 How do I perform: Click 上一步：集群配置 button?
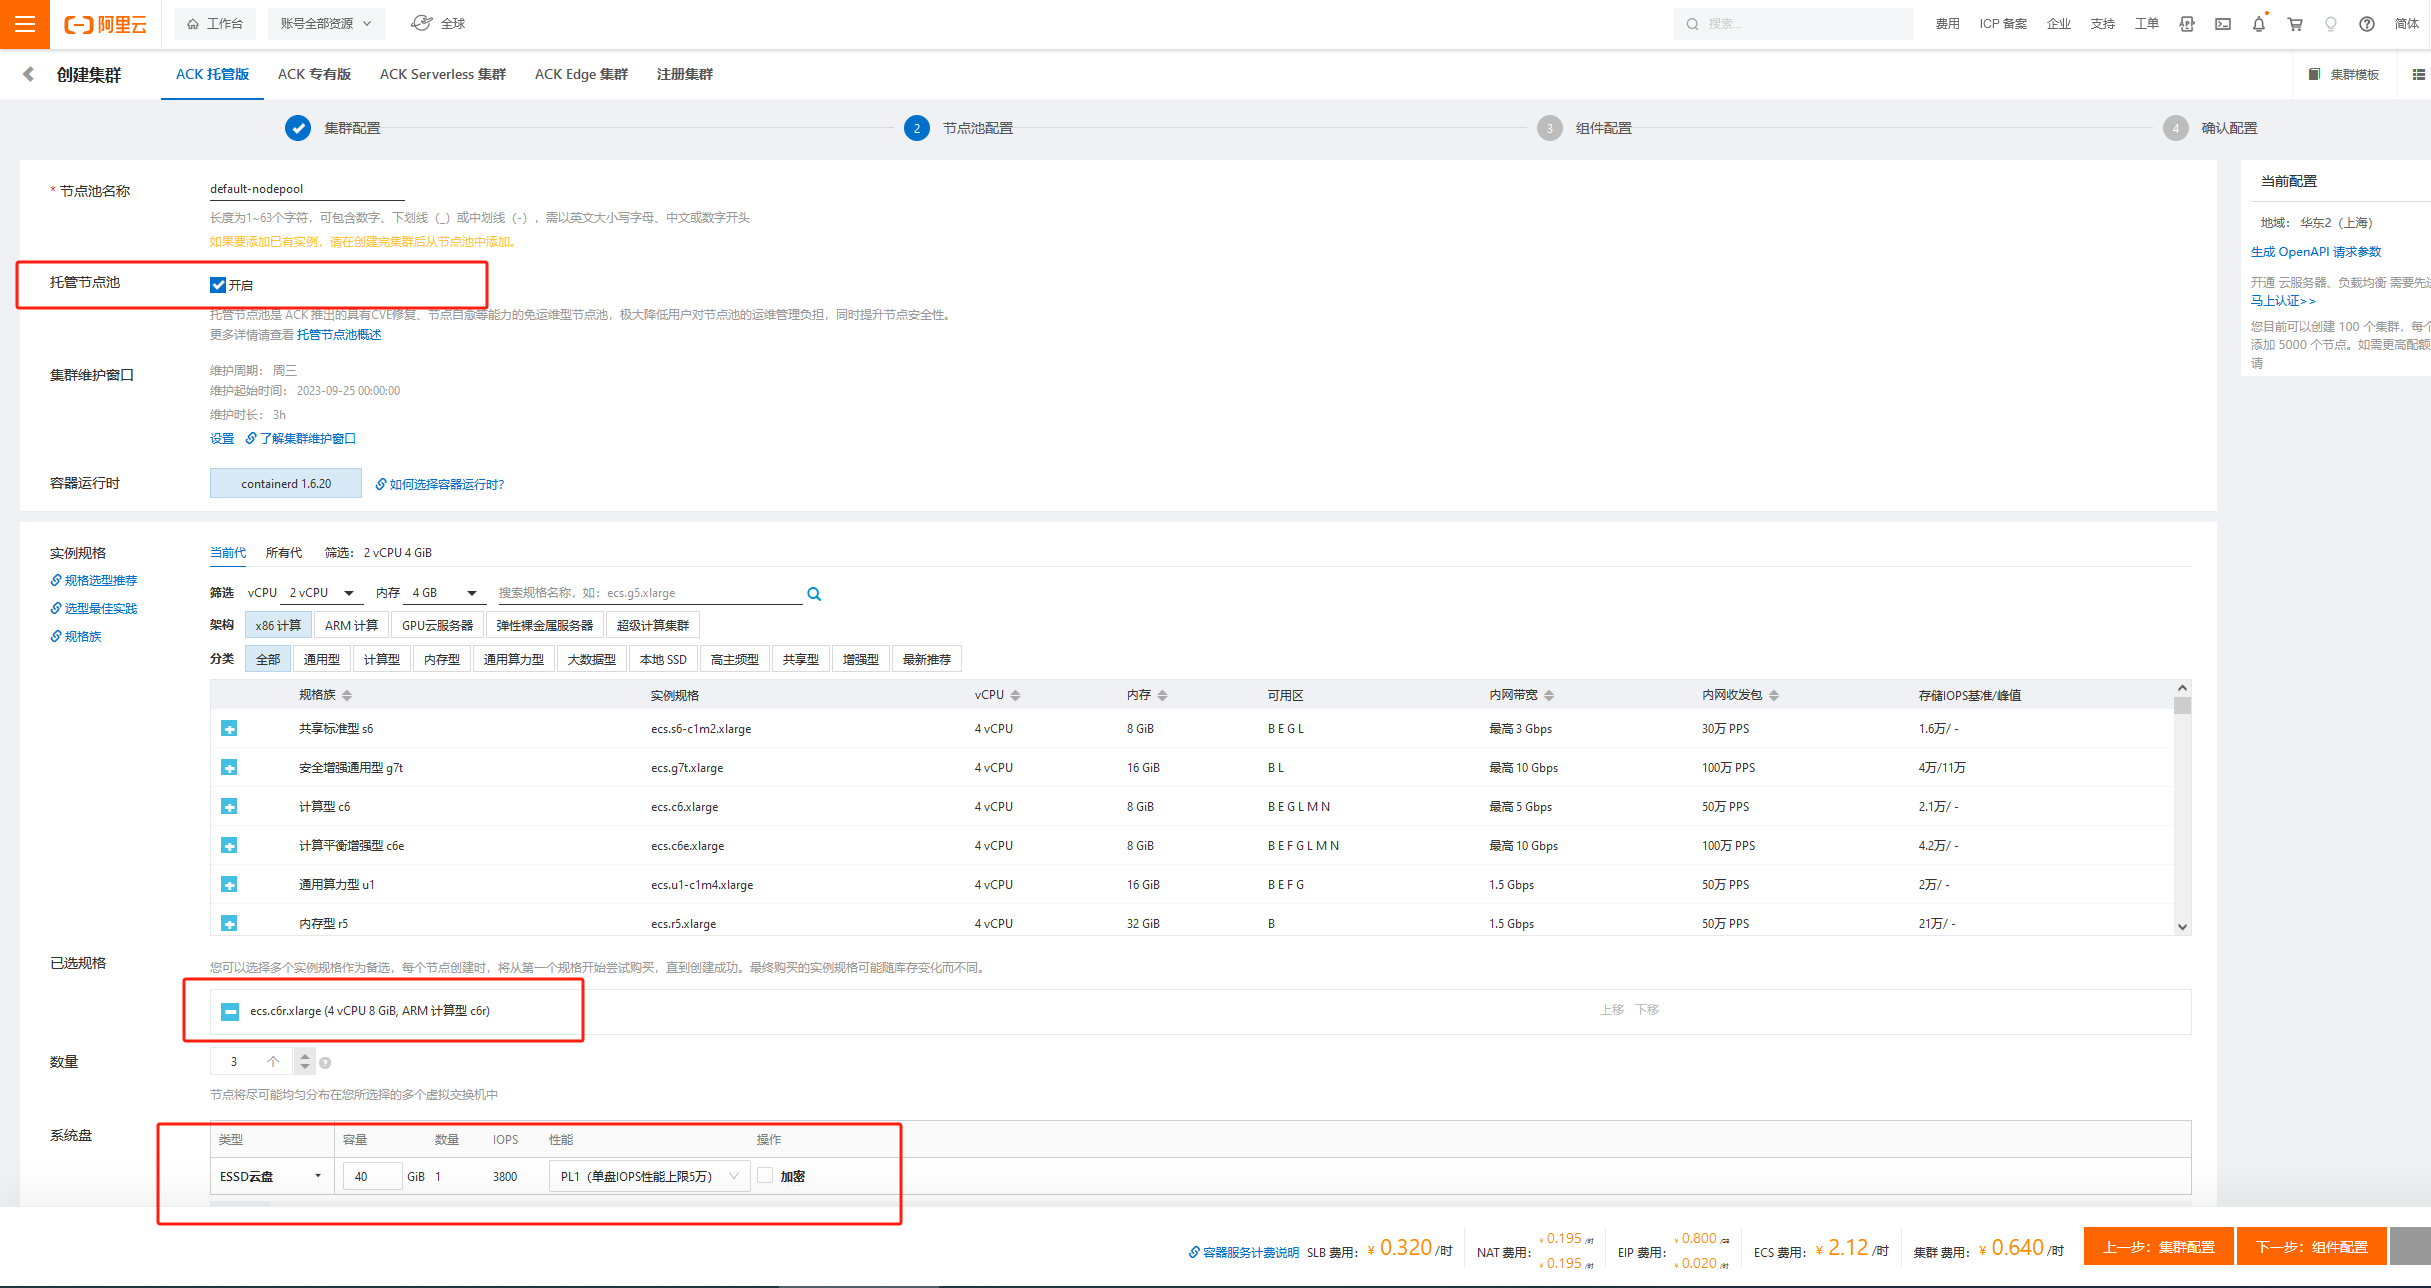tap(2158, 1247)
